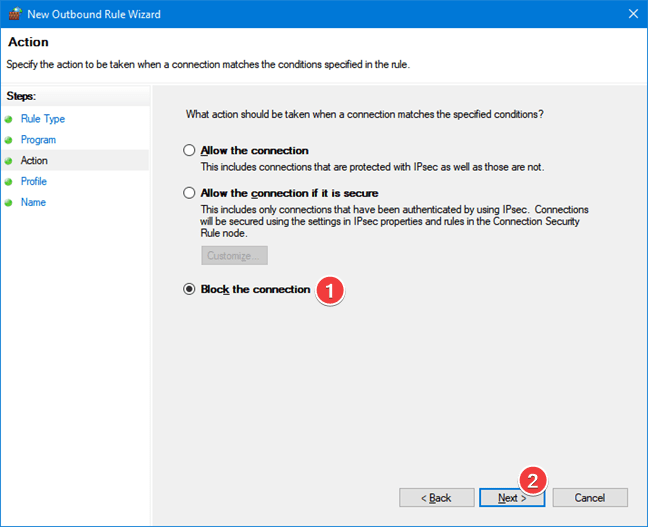Click the 'Specify the action to be taken' description
The height and width of the screenshot is (527, 648).
point(208,64)
